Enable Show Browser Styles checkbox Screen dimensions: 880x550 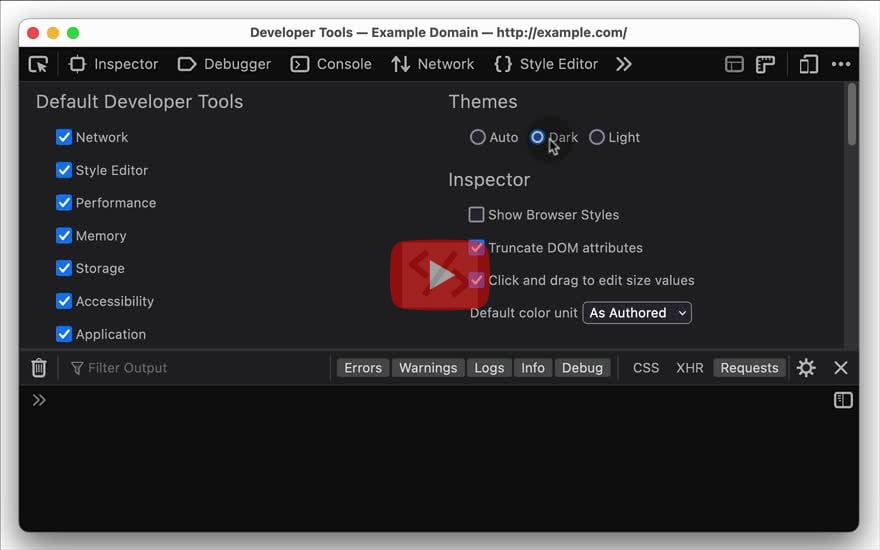476,214
